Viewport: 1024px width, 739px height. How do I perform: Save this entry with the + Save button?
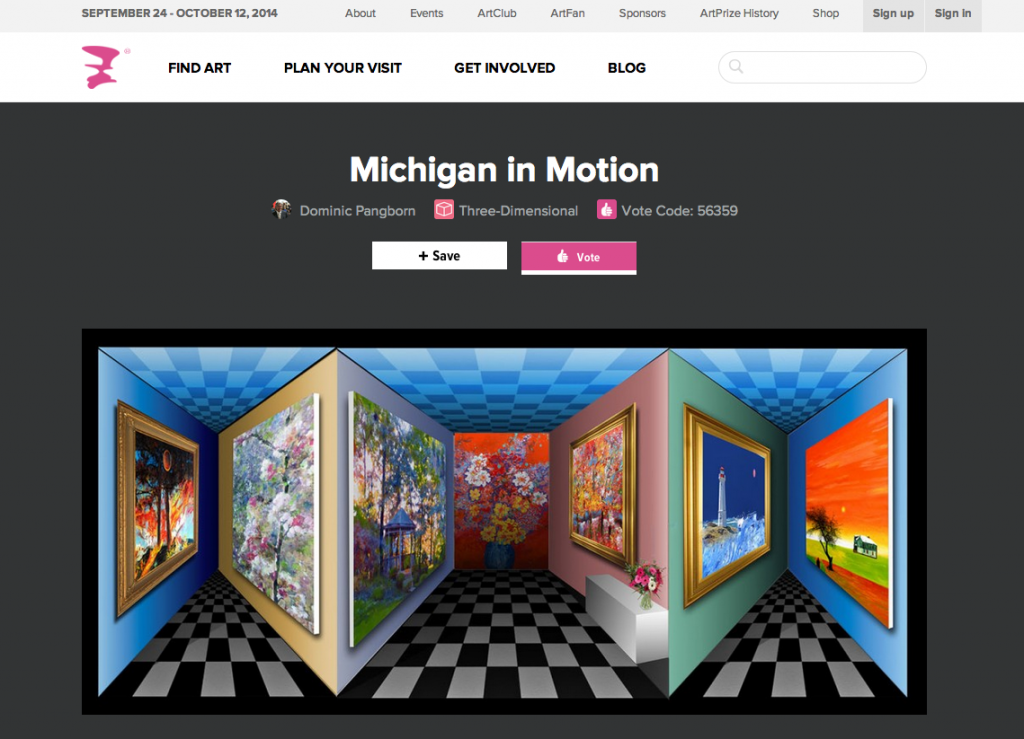click(x=440, y=255)
